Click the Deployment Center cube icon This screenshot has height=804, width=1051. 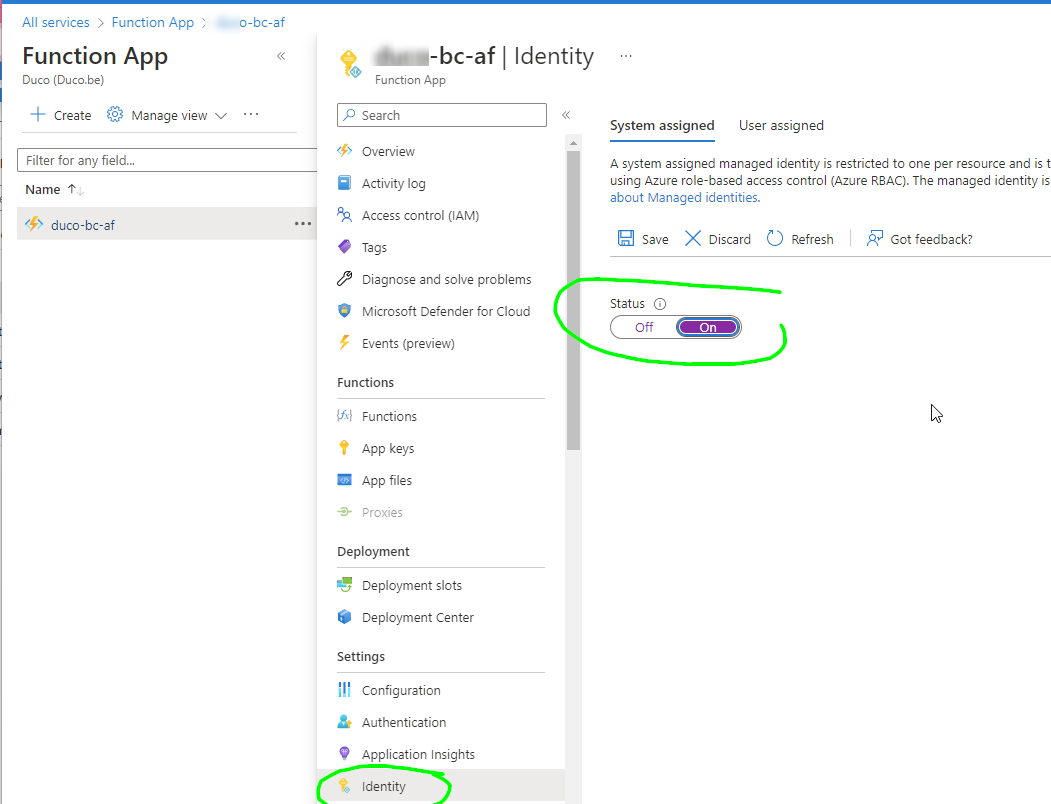tap(345, 617)
